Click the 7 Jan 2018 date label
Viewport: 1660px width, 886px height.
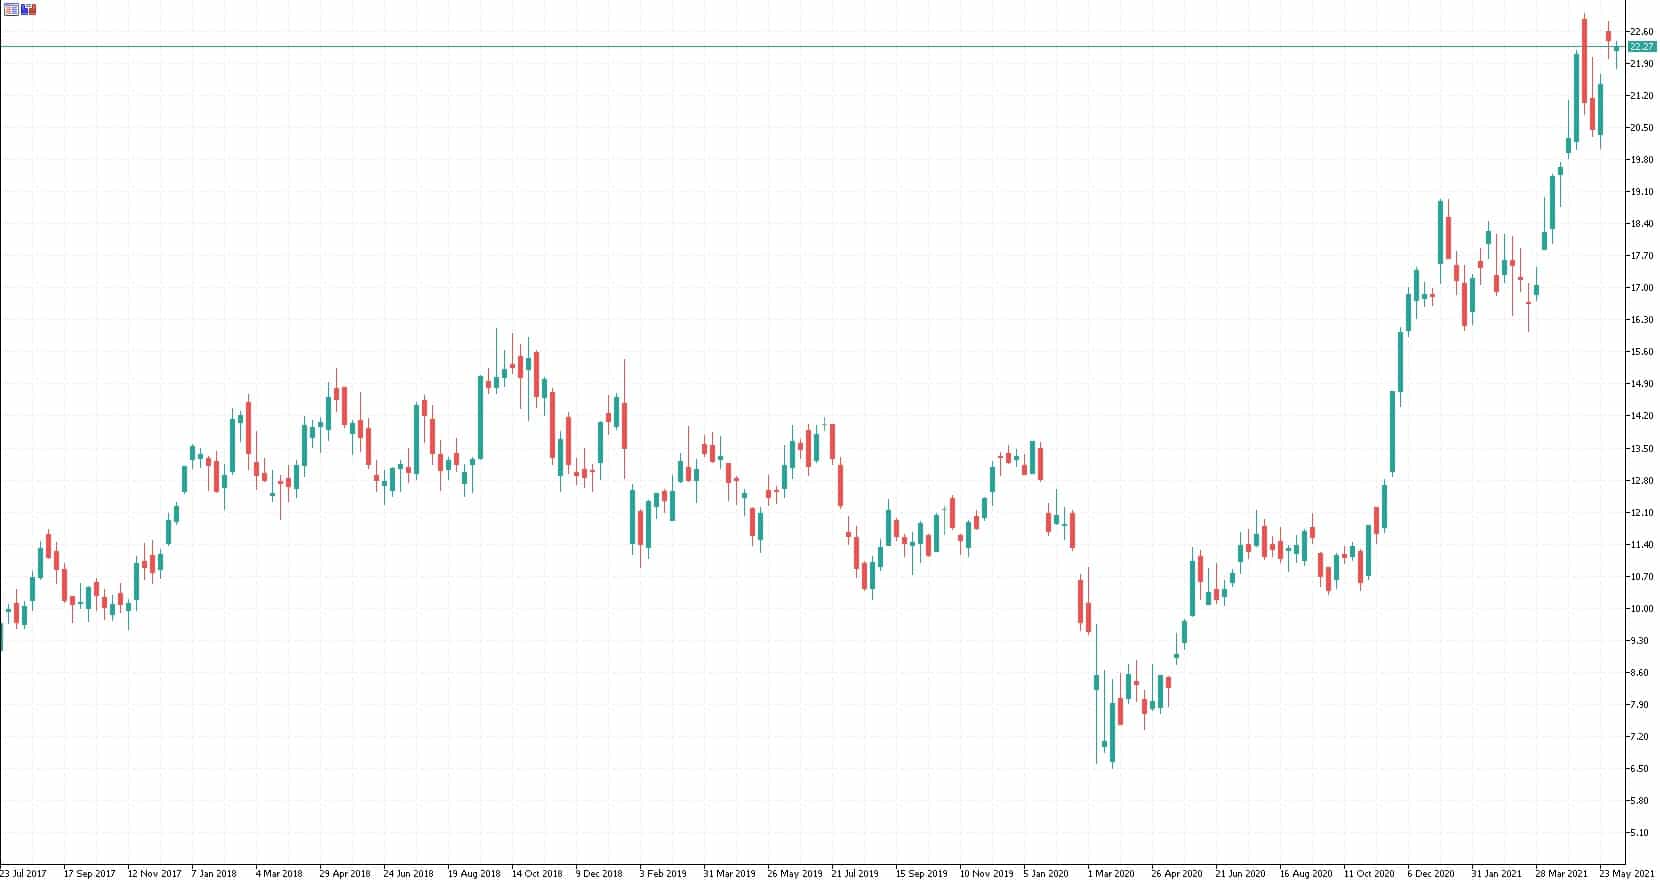(214, 873)
